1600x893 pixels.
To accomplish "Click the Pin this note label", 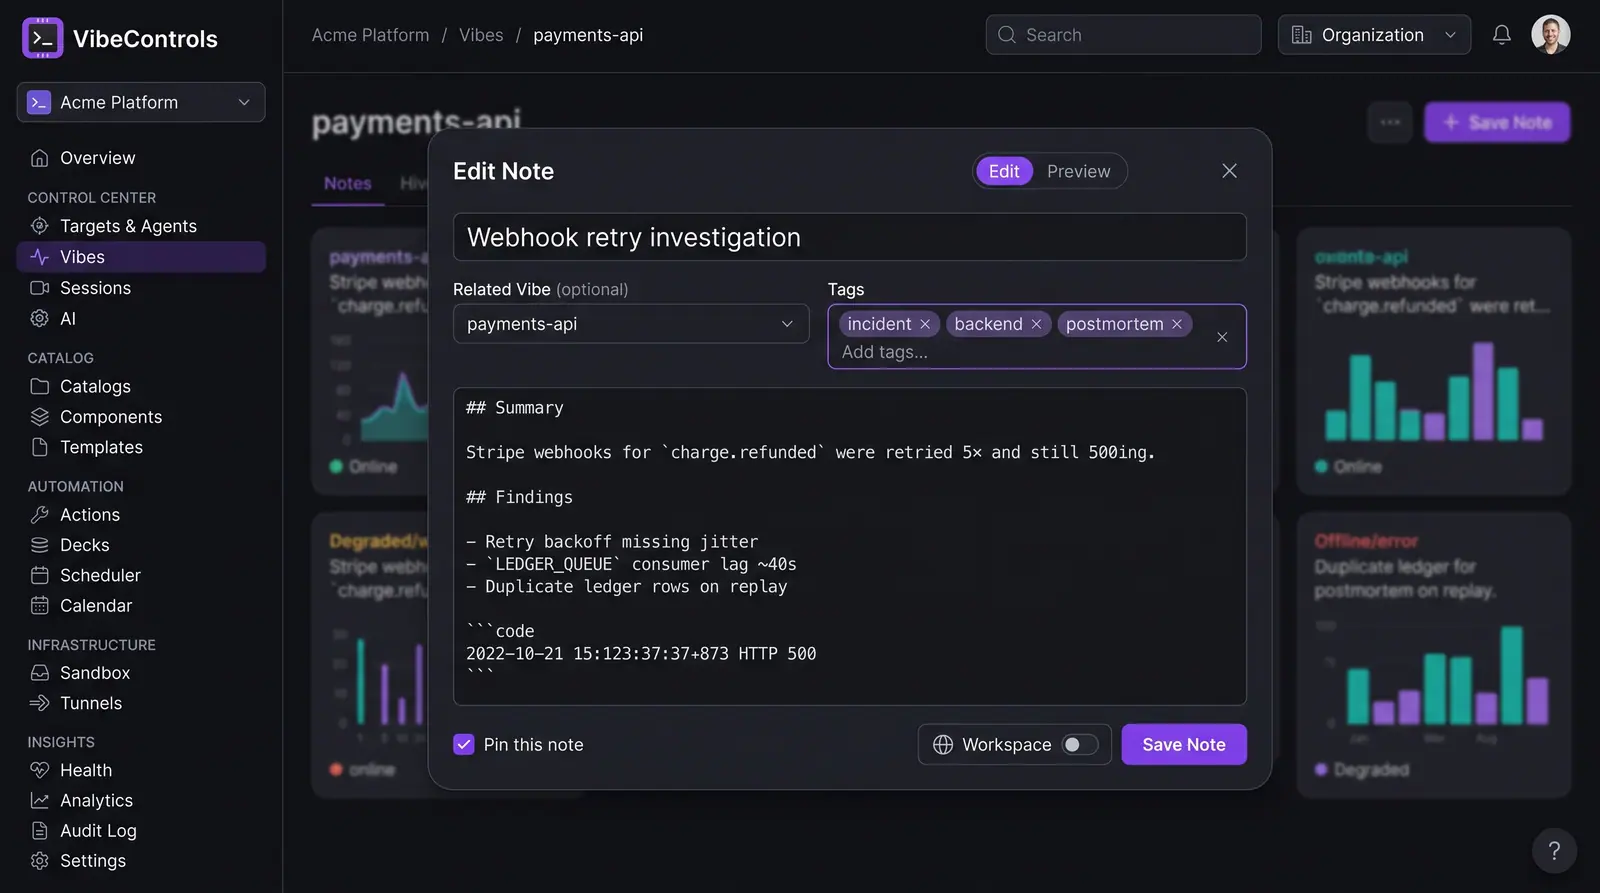I will (533, 745).
